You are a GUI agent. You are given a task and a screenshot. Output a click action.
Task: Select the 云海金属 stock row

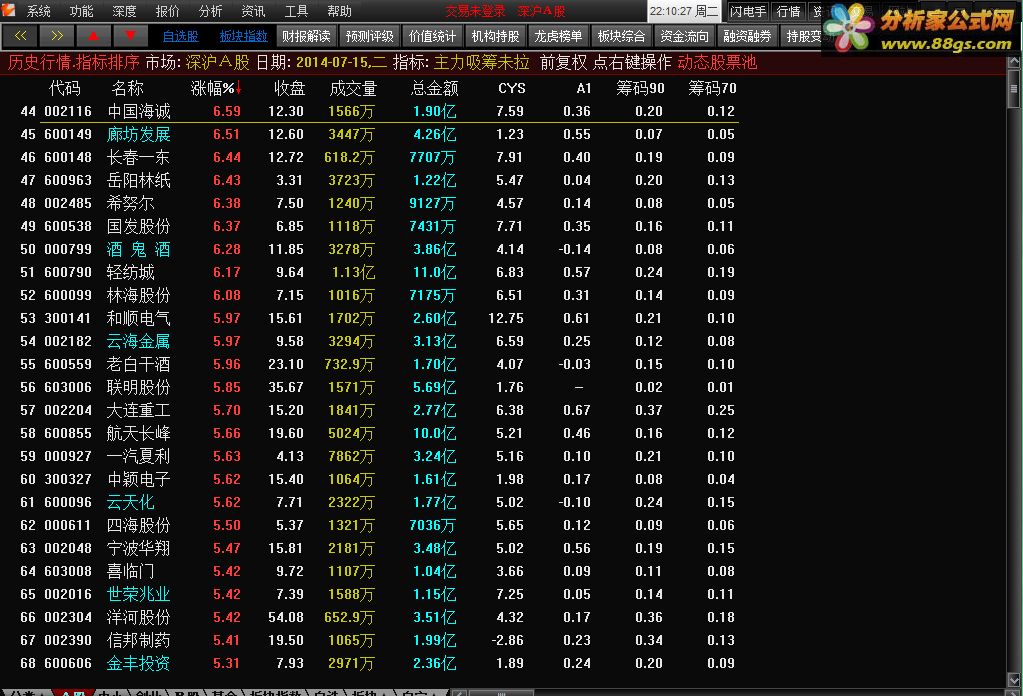[378, 341]
